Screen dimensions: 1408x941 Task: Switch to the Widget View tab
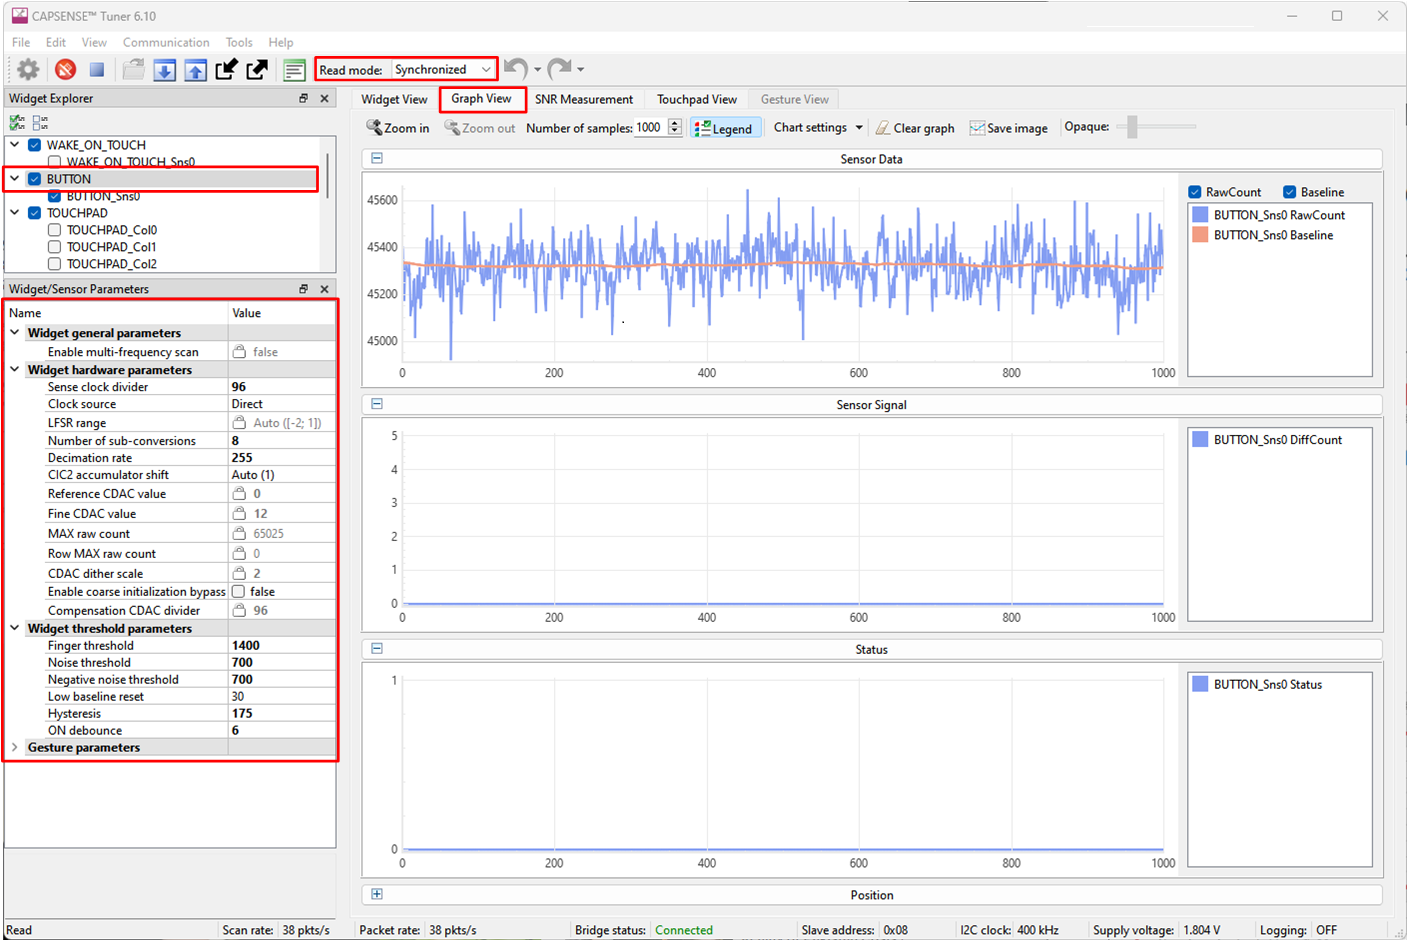394,99
